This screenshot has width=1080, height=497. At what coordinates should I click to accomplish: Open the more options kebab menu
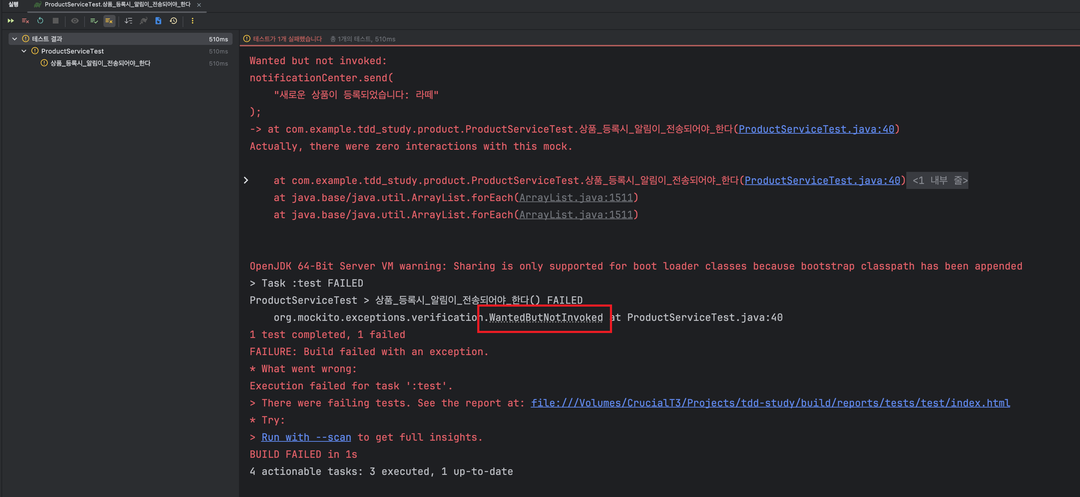click(192, 20)
